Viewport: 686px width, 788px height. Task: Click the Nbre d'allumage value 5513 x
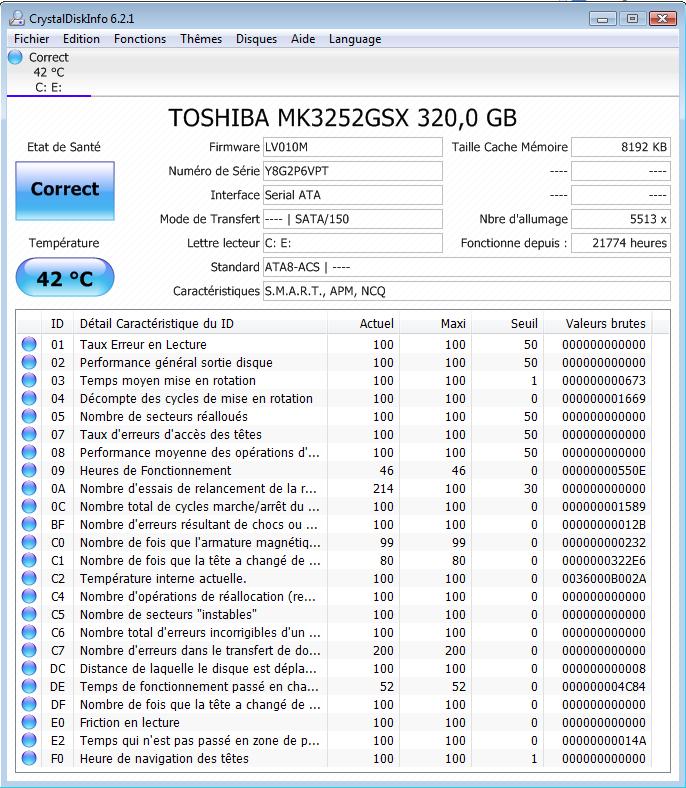pyautogui.click(x=621, y=219)
